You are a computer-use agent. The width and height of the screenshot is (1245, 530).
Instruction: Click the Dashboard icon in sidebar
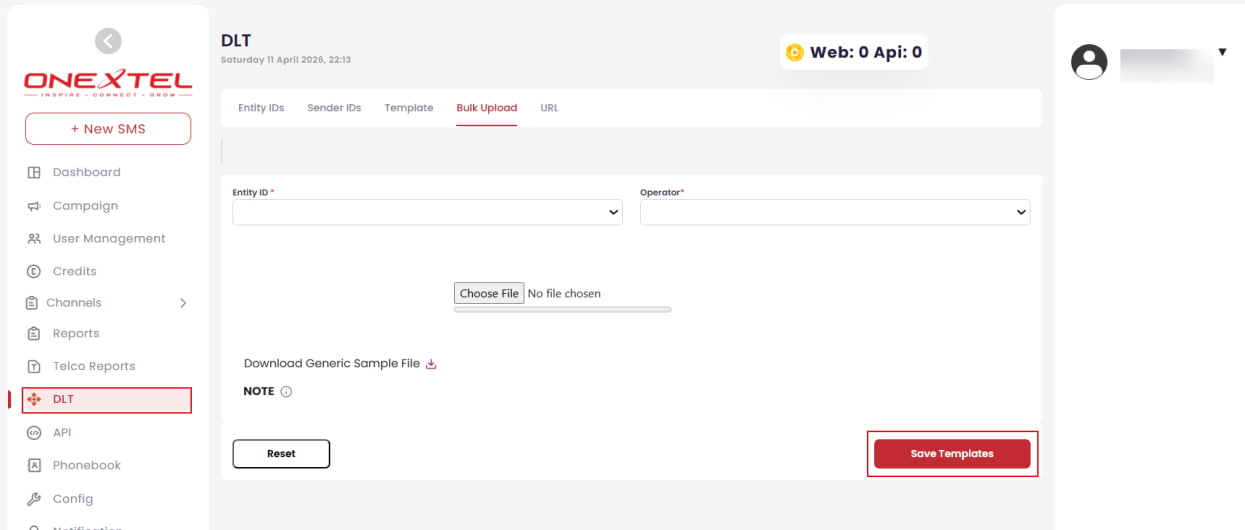[34, 172]
